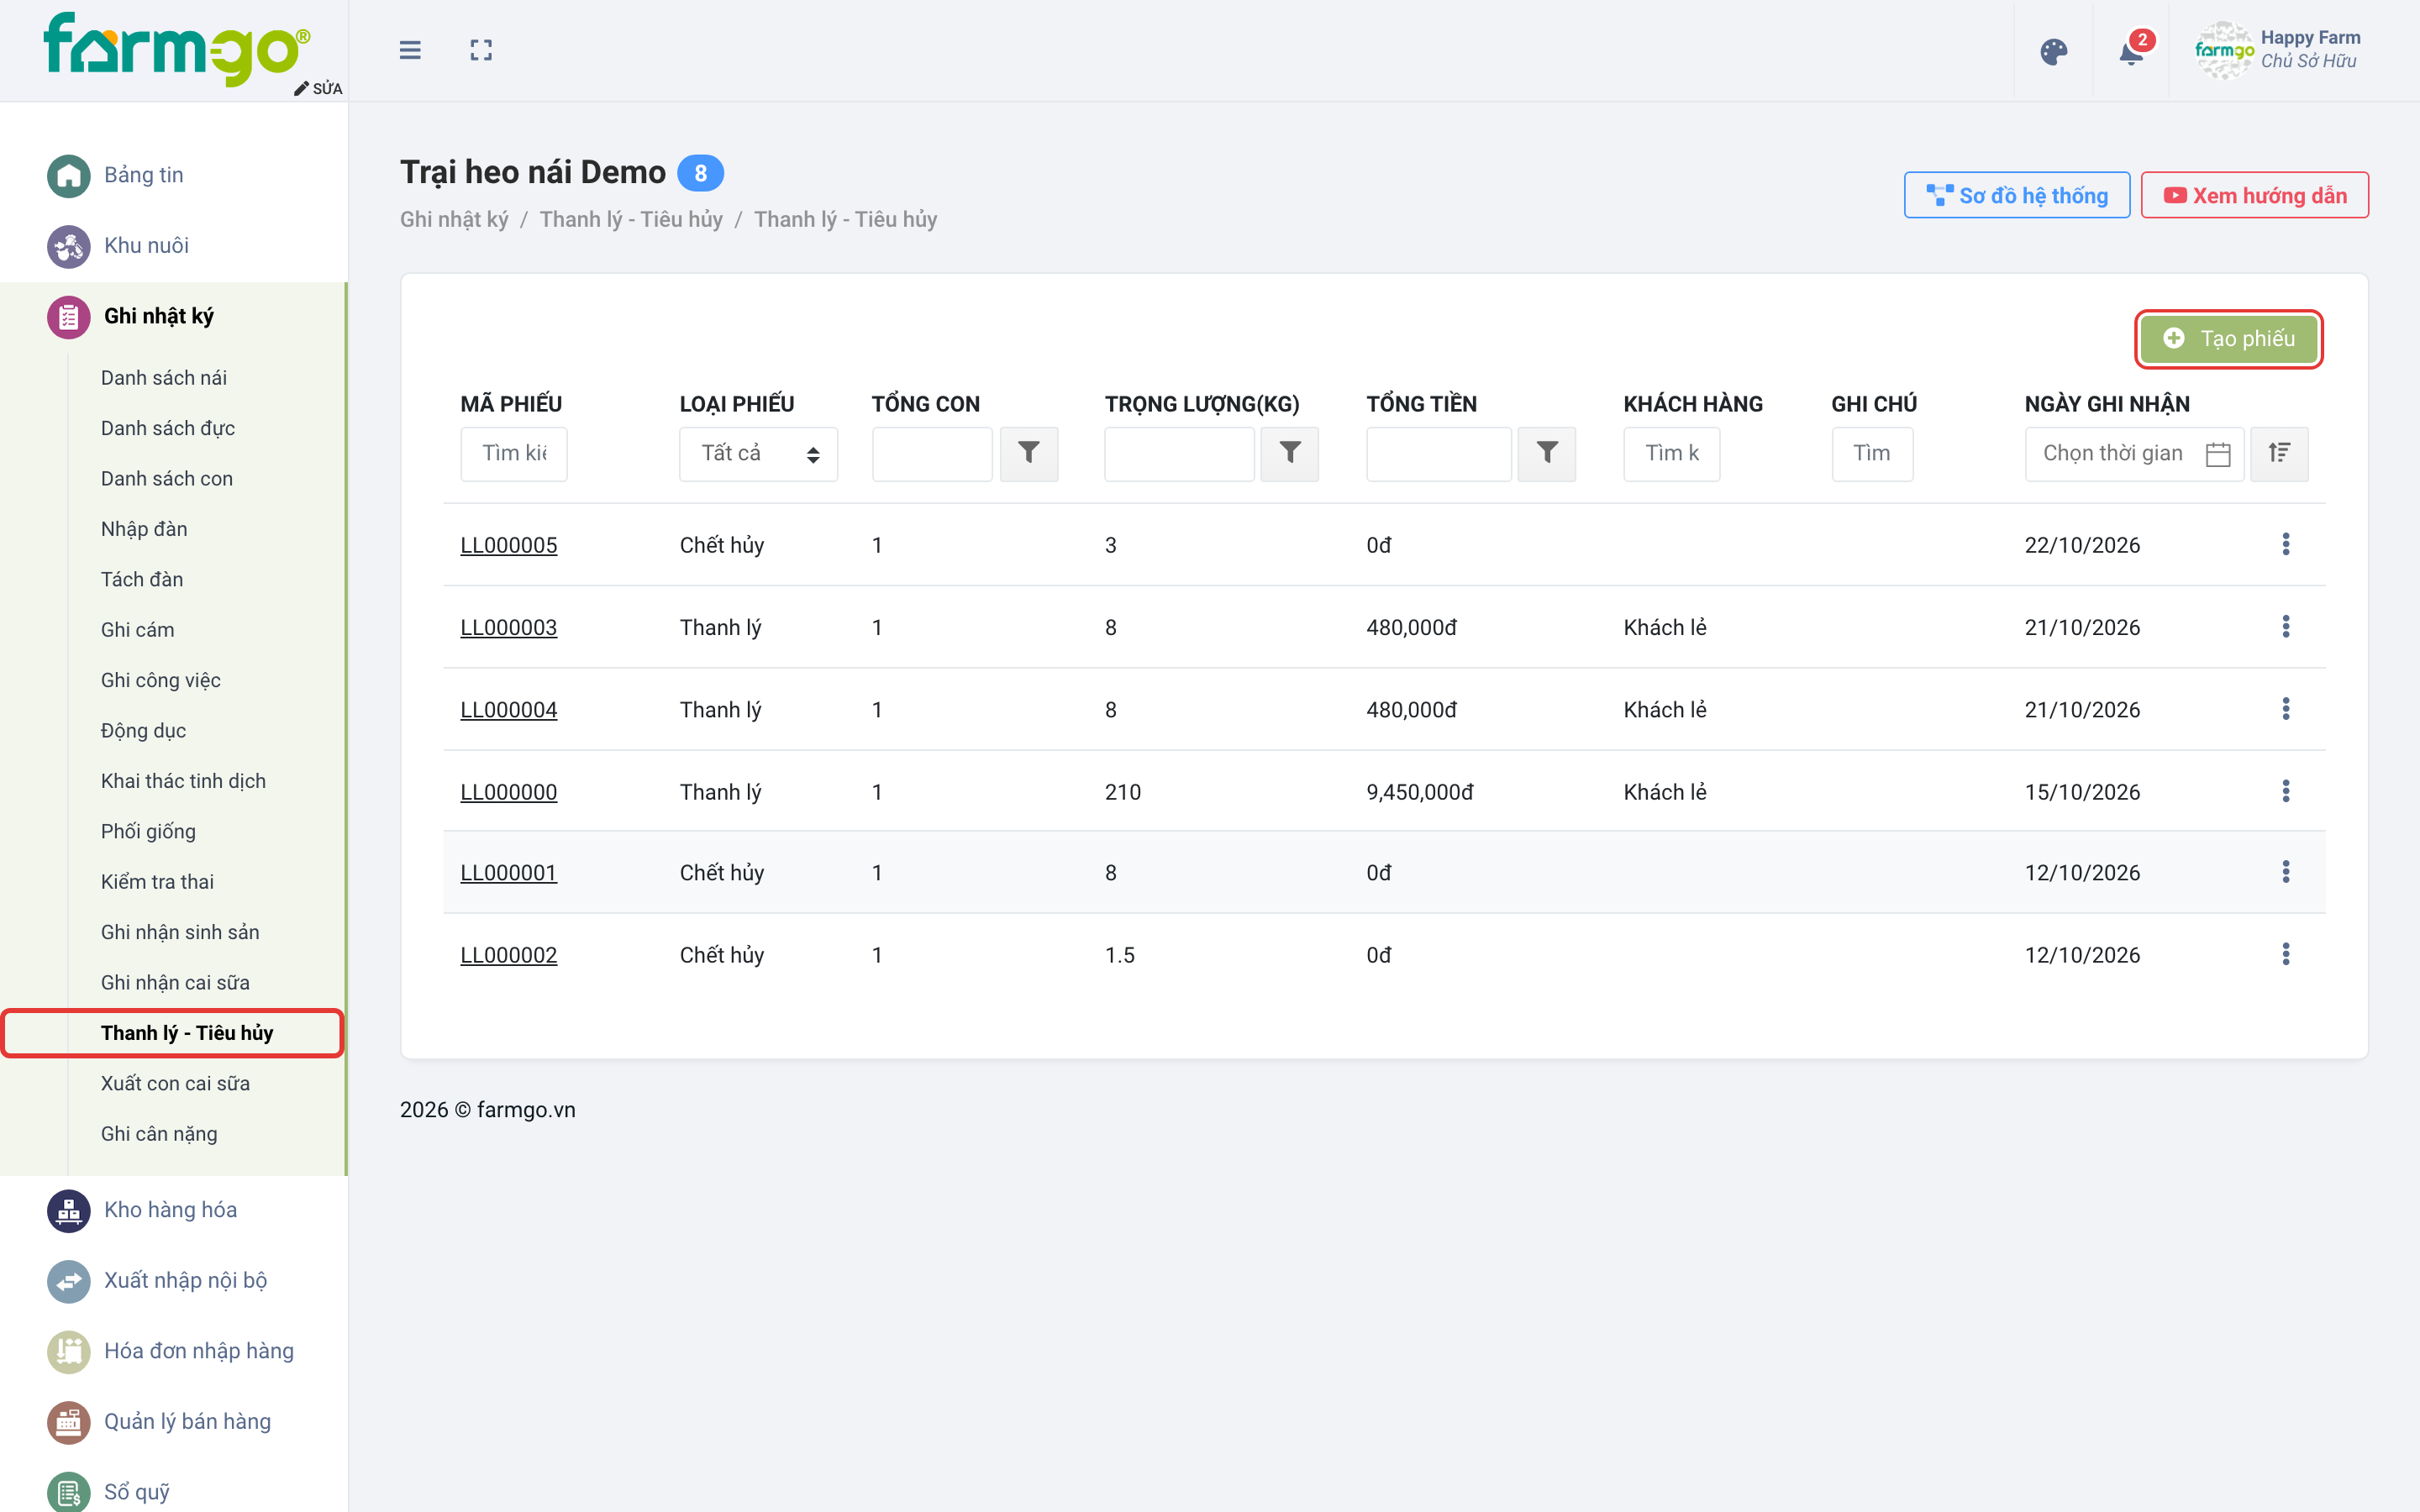Apply the Trọng lượng filter funnel
This screenshot has width=2420, height=1512.
(1289, 454)
